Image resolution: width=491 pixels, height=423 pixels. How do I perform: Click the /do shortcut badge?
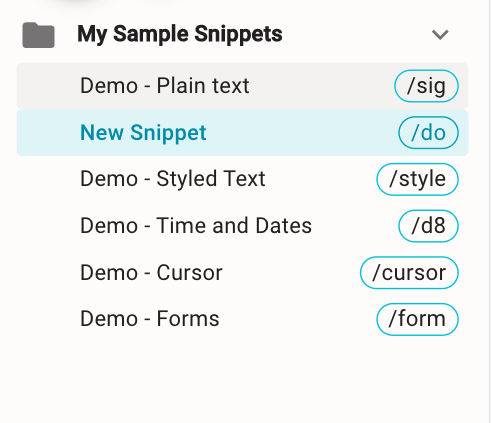click(x=428, y=133)
